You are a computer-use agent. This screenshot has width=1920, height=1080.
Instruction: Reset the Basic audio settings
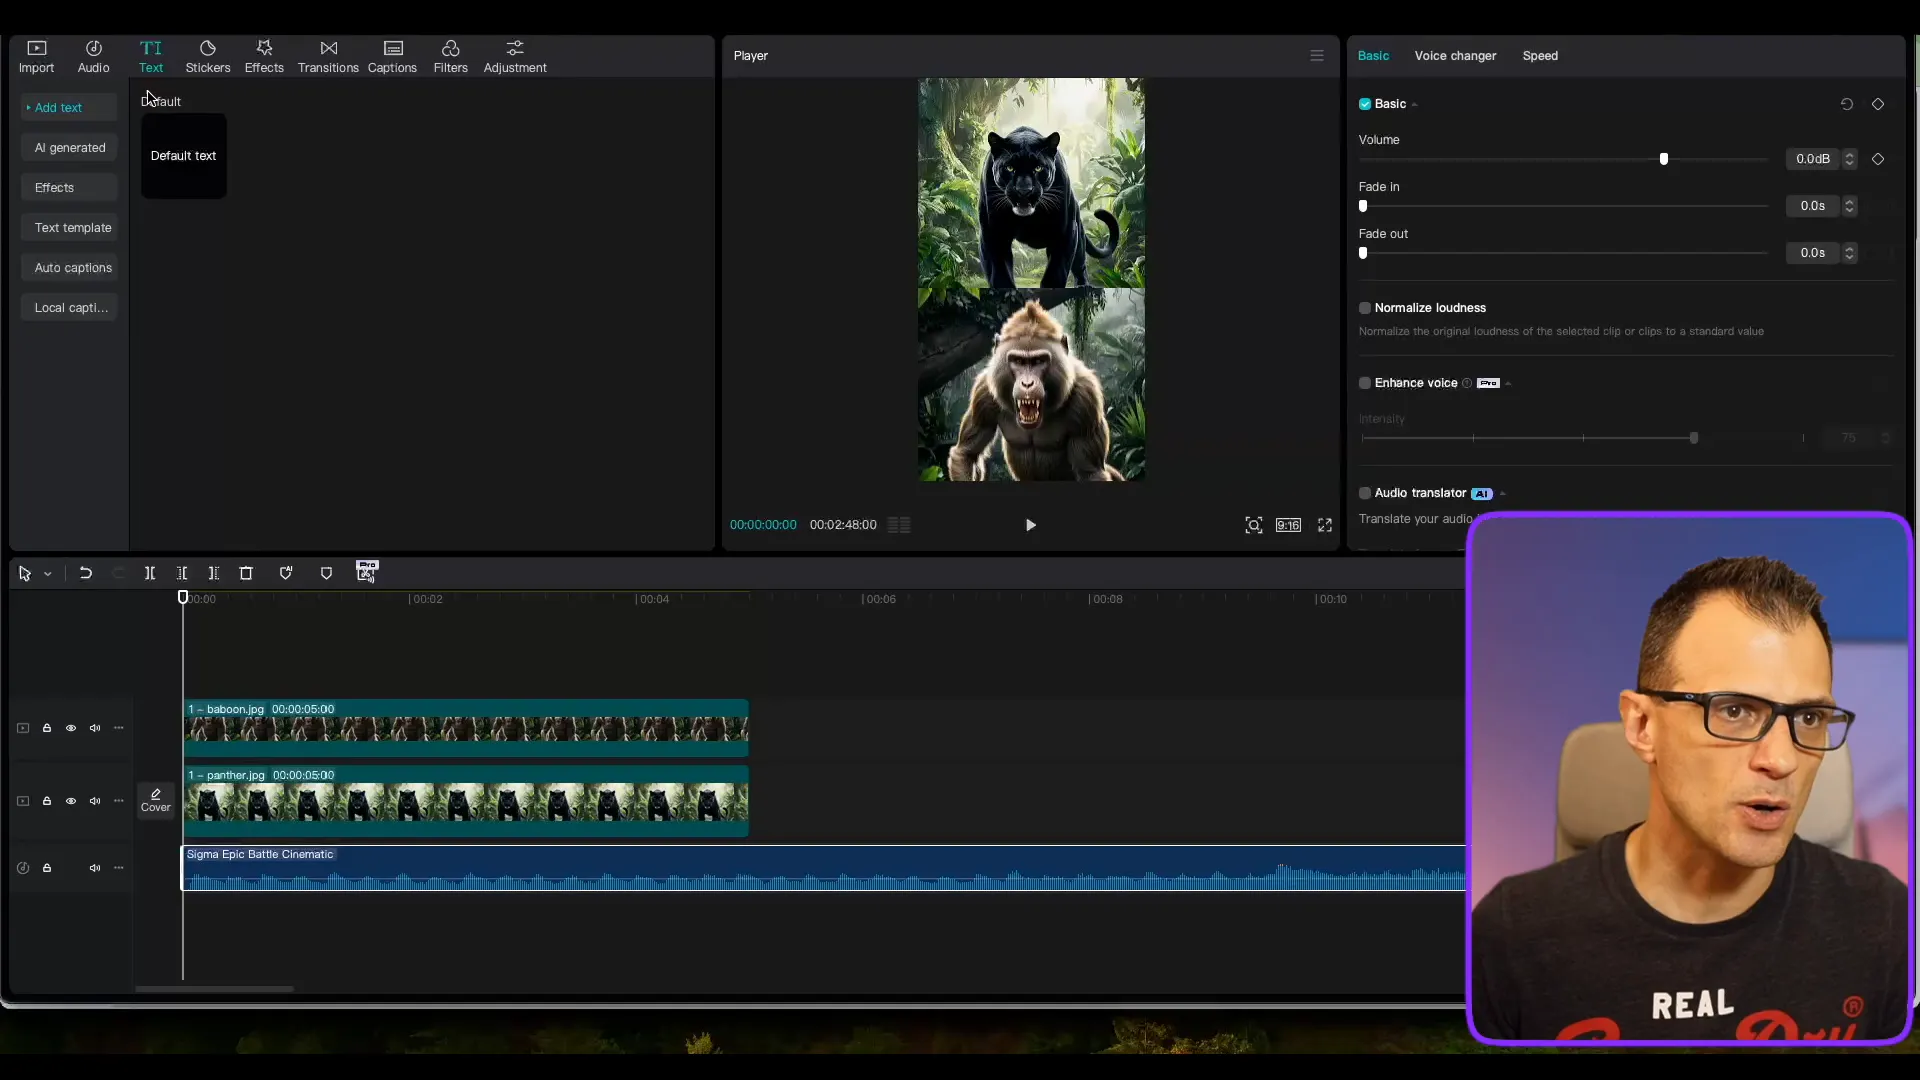point(1847,104)
